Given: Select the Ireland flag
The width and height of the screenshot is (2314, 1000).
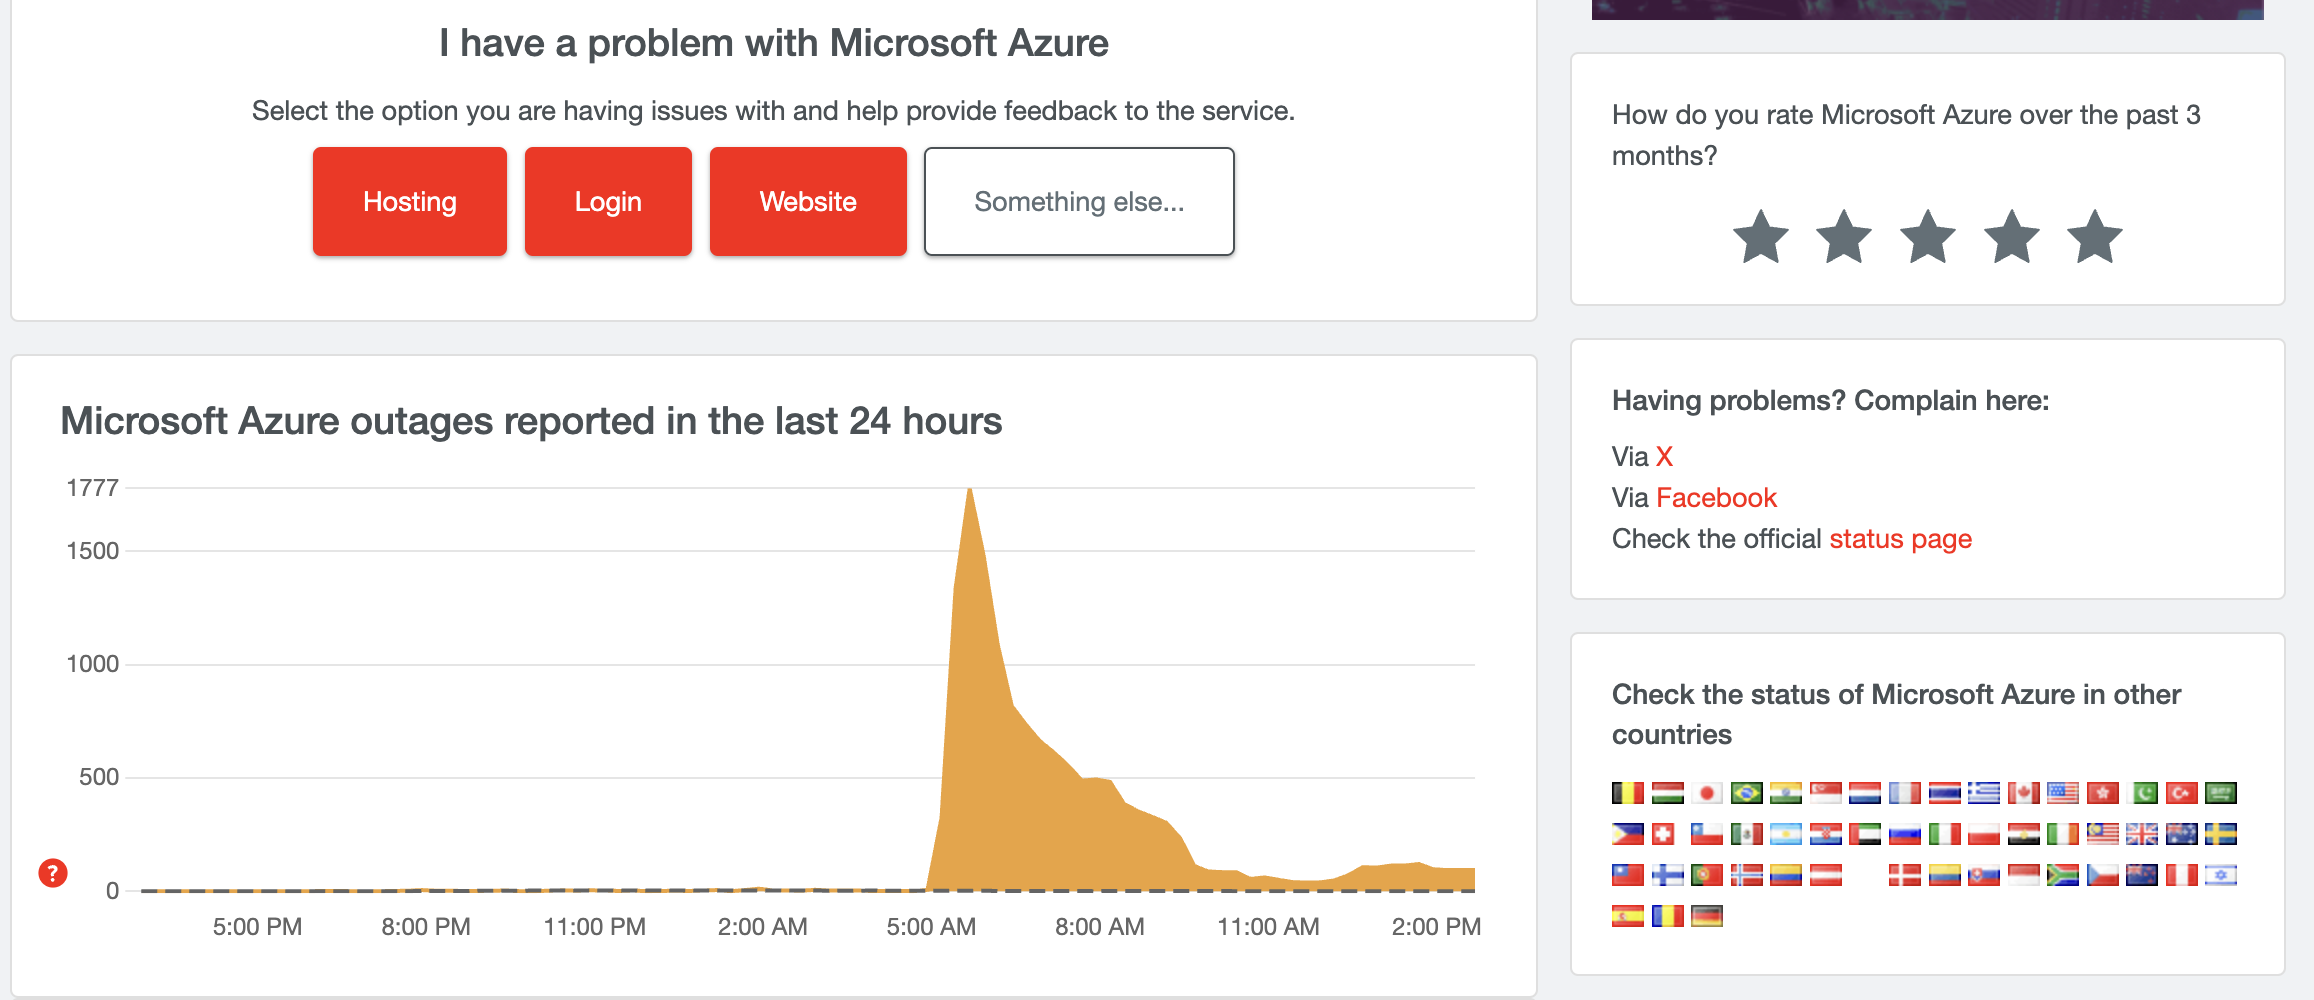Looking at the screenshot, I should pyautogui.click(x=2063, y=834).
